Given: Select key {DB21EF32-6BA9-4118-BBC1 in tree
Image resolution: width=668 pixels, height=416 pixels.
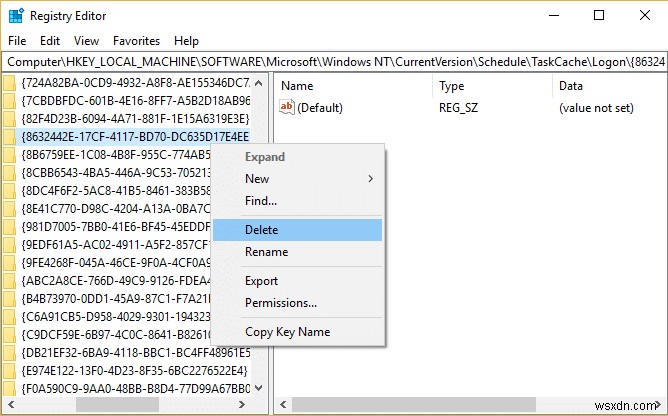Looking at the screenshot, I should coord(135,353).
